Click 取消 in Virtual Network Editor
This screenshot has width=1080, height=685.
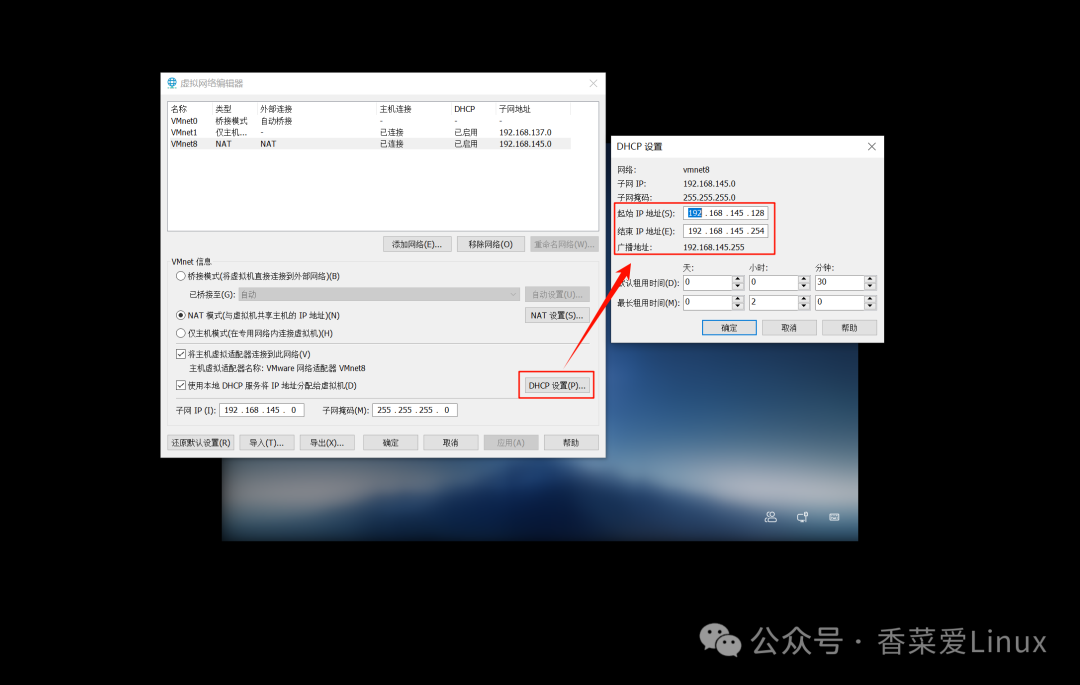450,443
